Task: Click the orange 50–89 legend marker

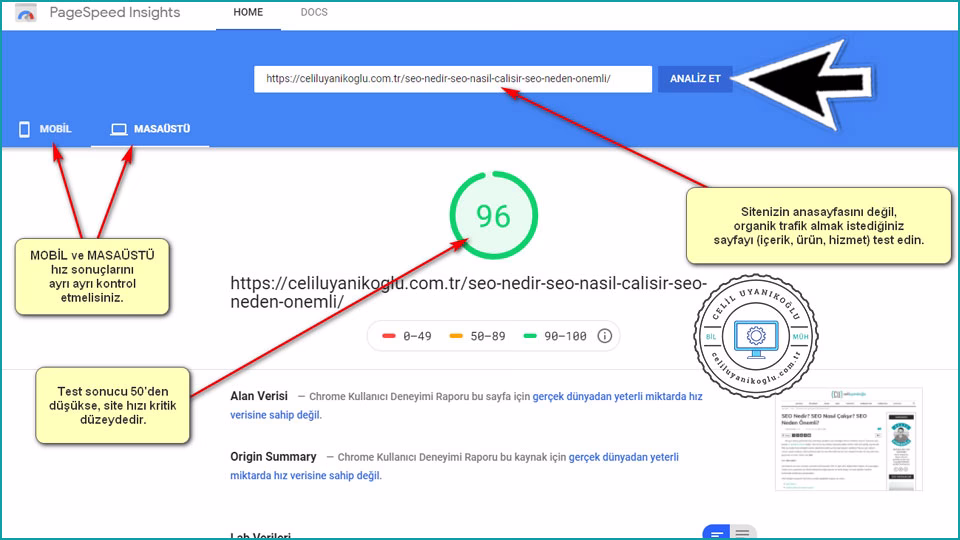Action: tap(456, 336)
